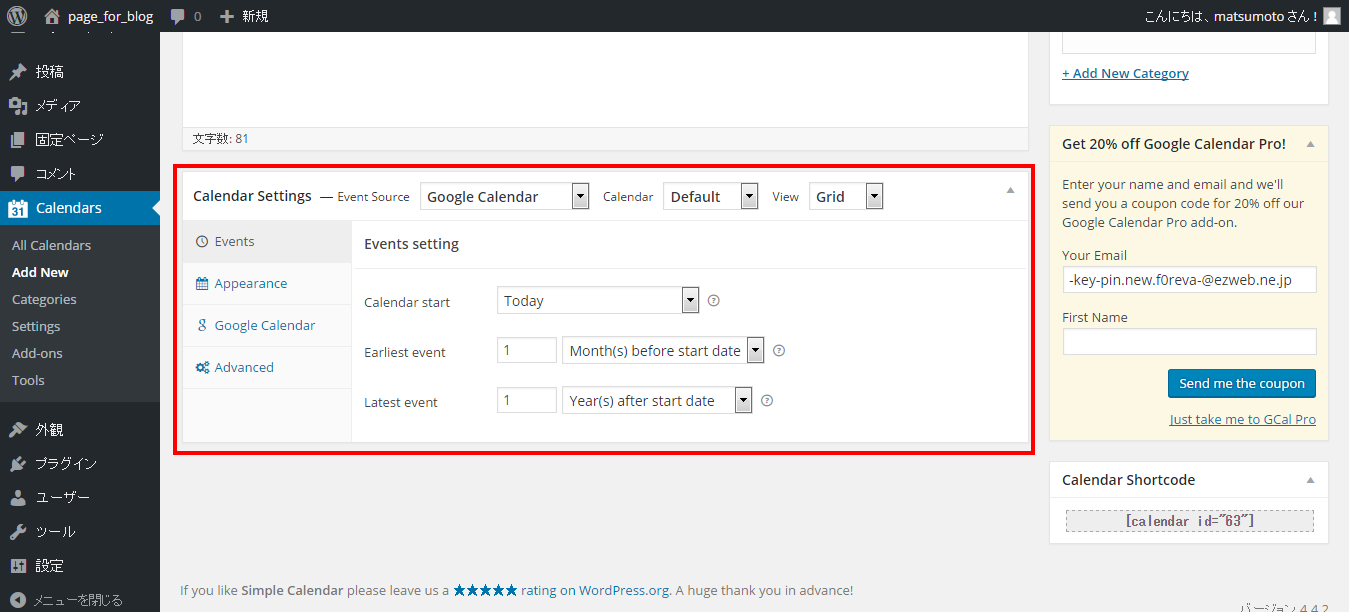Image resolution: width=1349 pixels, height=612 pixels.
Task: Click the Add New Category link
Action: (1125, 73)
